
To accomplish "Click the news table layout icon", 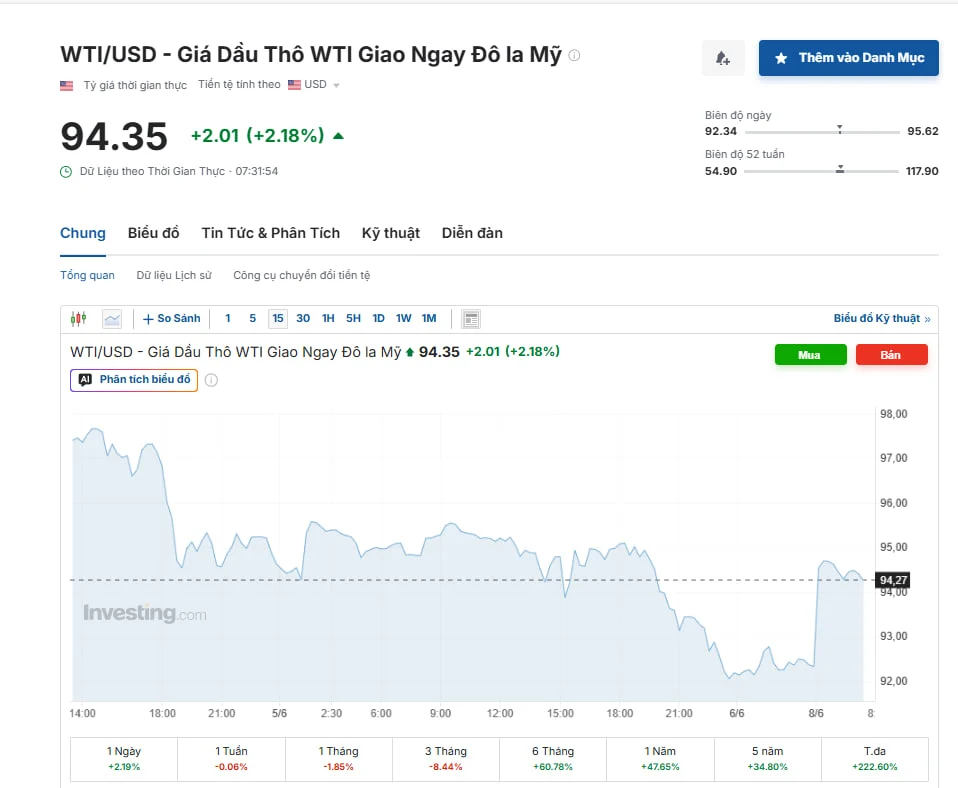I will point(471,319).
